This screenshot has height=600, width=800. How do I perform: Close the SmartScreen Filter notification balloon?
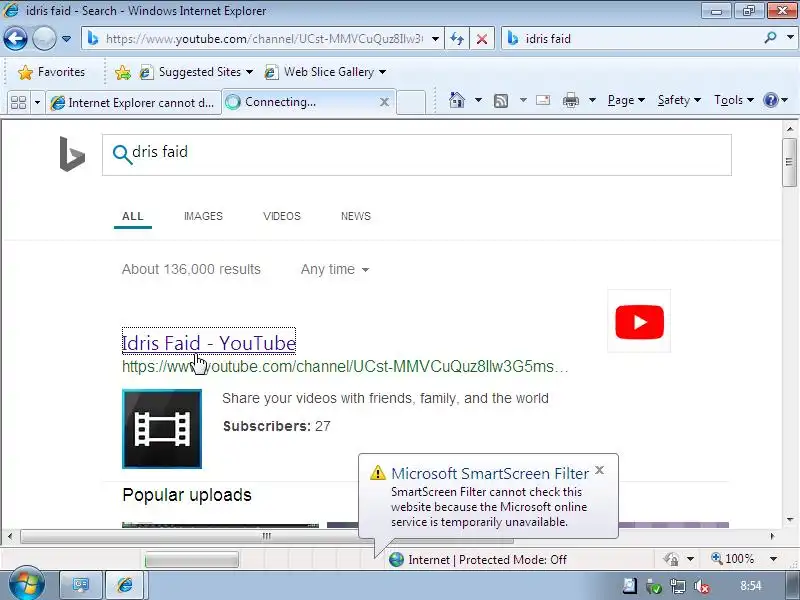tap(600, 470)
